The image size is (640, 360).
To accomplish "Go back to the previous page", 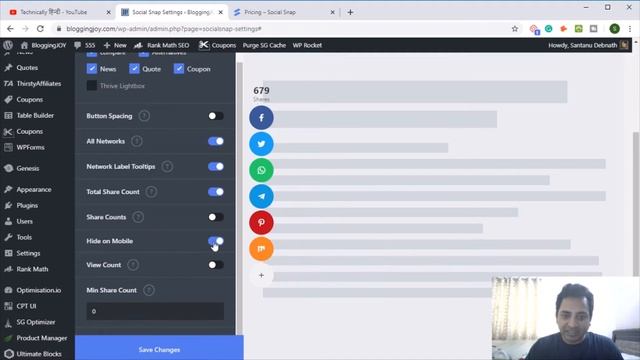I will tap(10, 29).
